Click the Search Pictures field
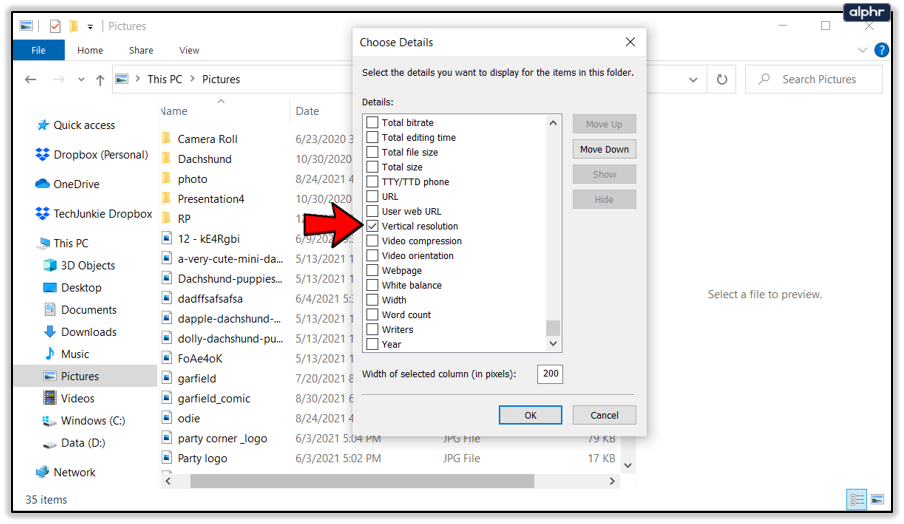This screenshot has width=904, height=524. click(813, 79)
